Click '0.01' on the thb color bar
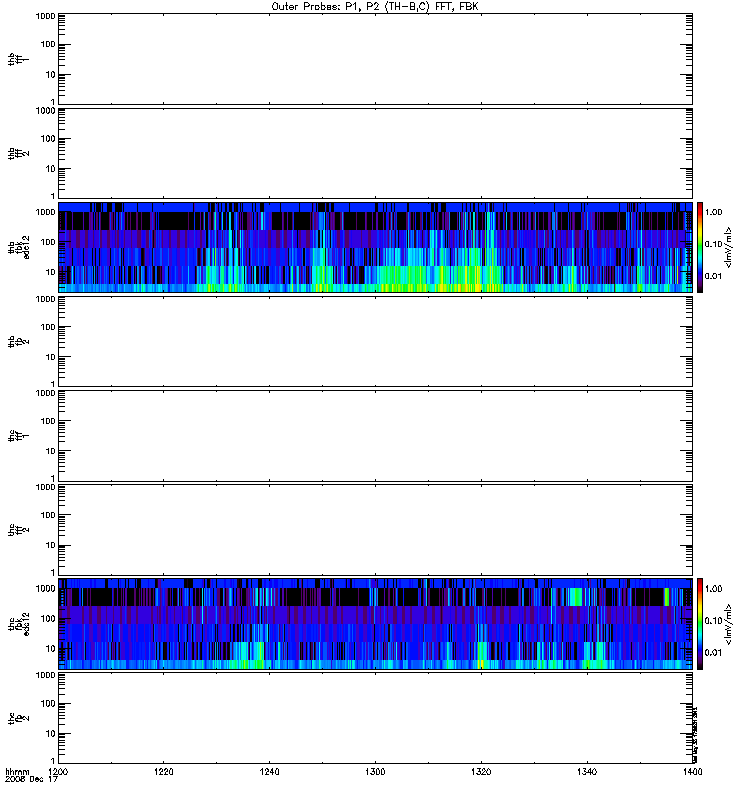The image size is (750, 800). click(x=713, y=276)
